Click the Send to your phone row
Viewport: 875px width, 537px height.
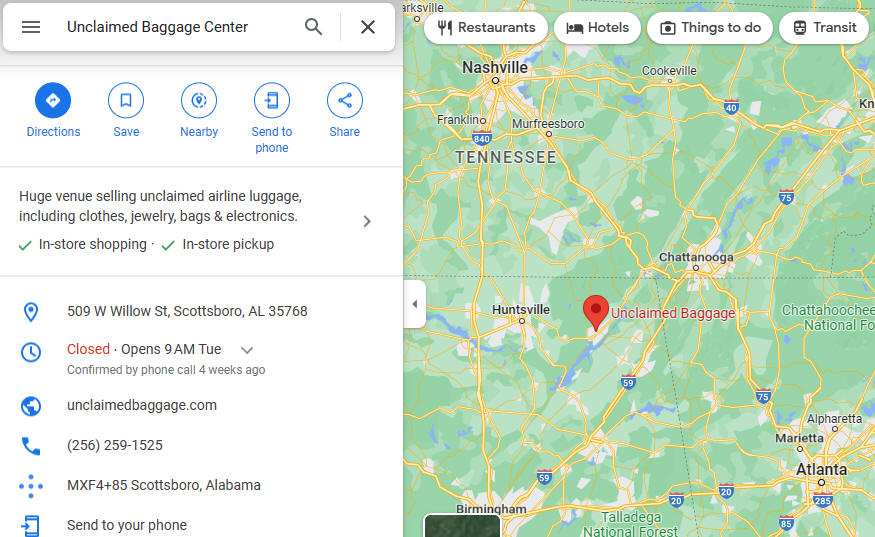coord(201,525)
